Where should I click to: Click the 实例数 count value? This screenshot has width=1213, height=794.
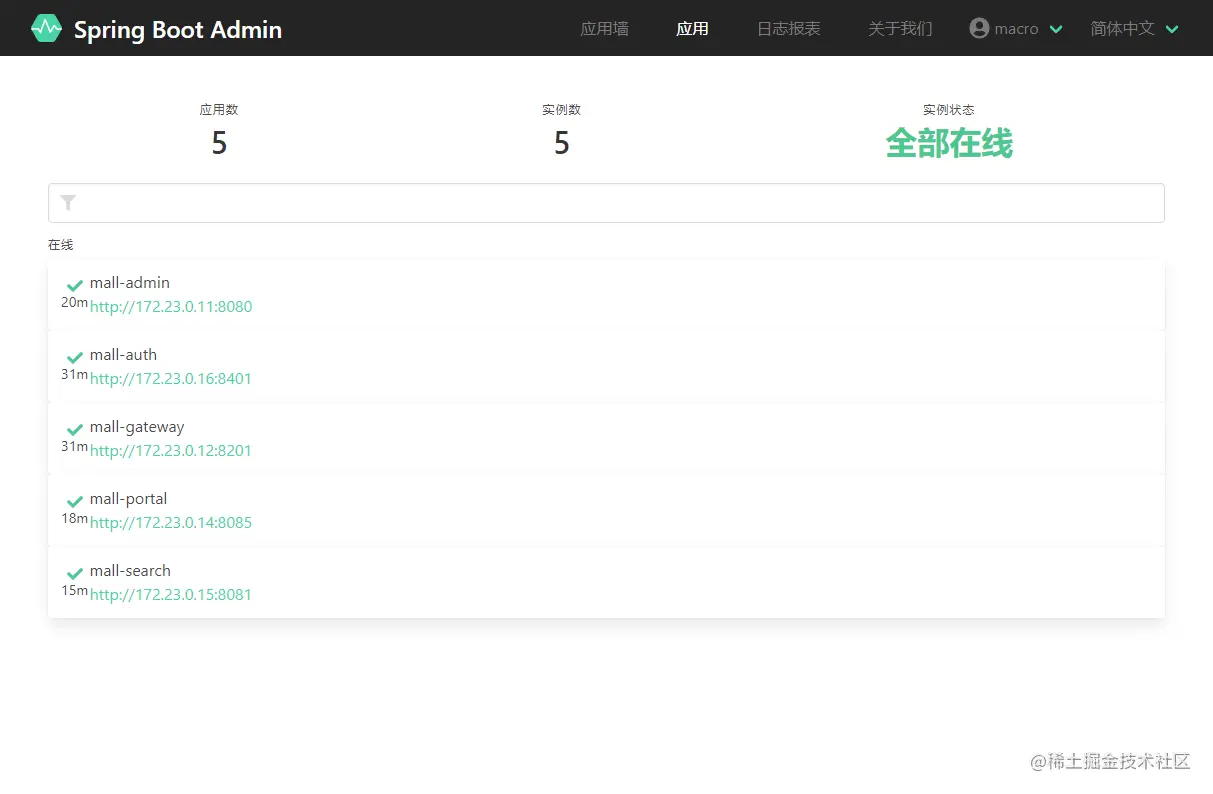coord(562,143)
